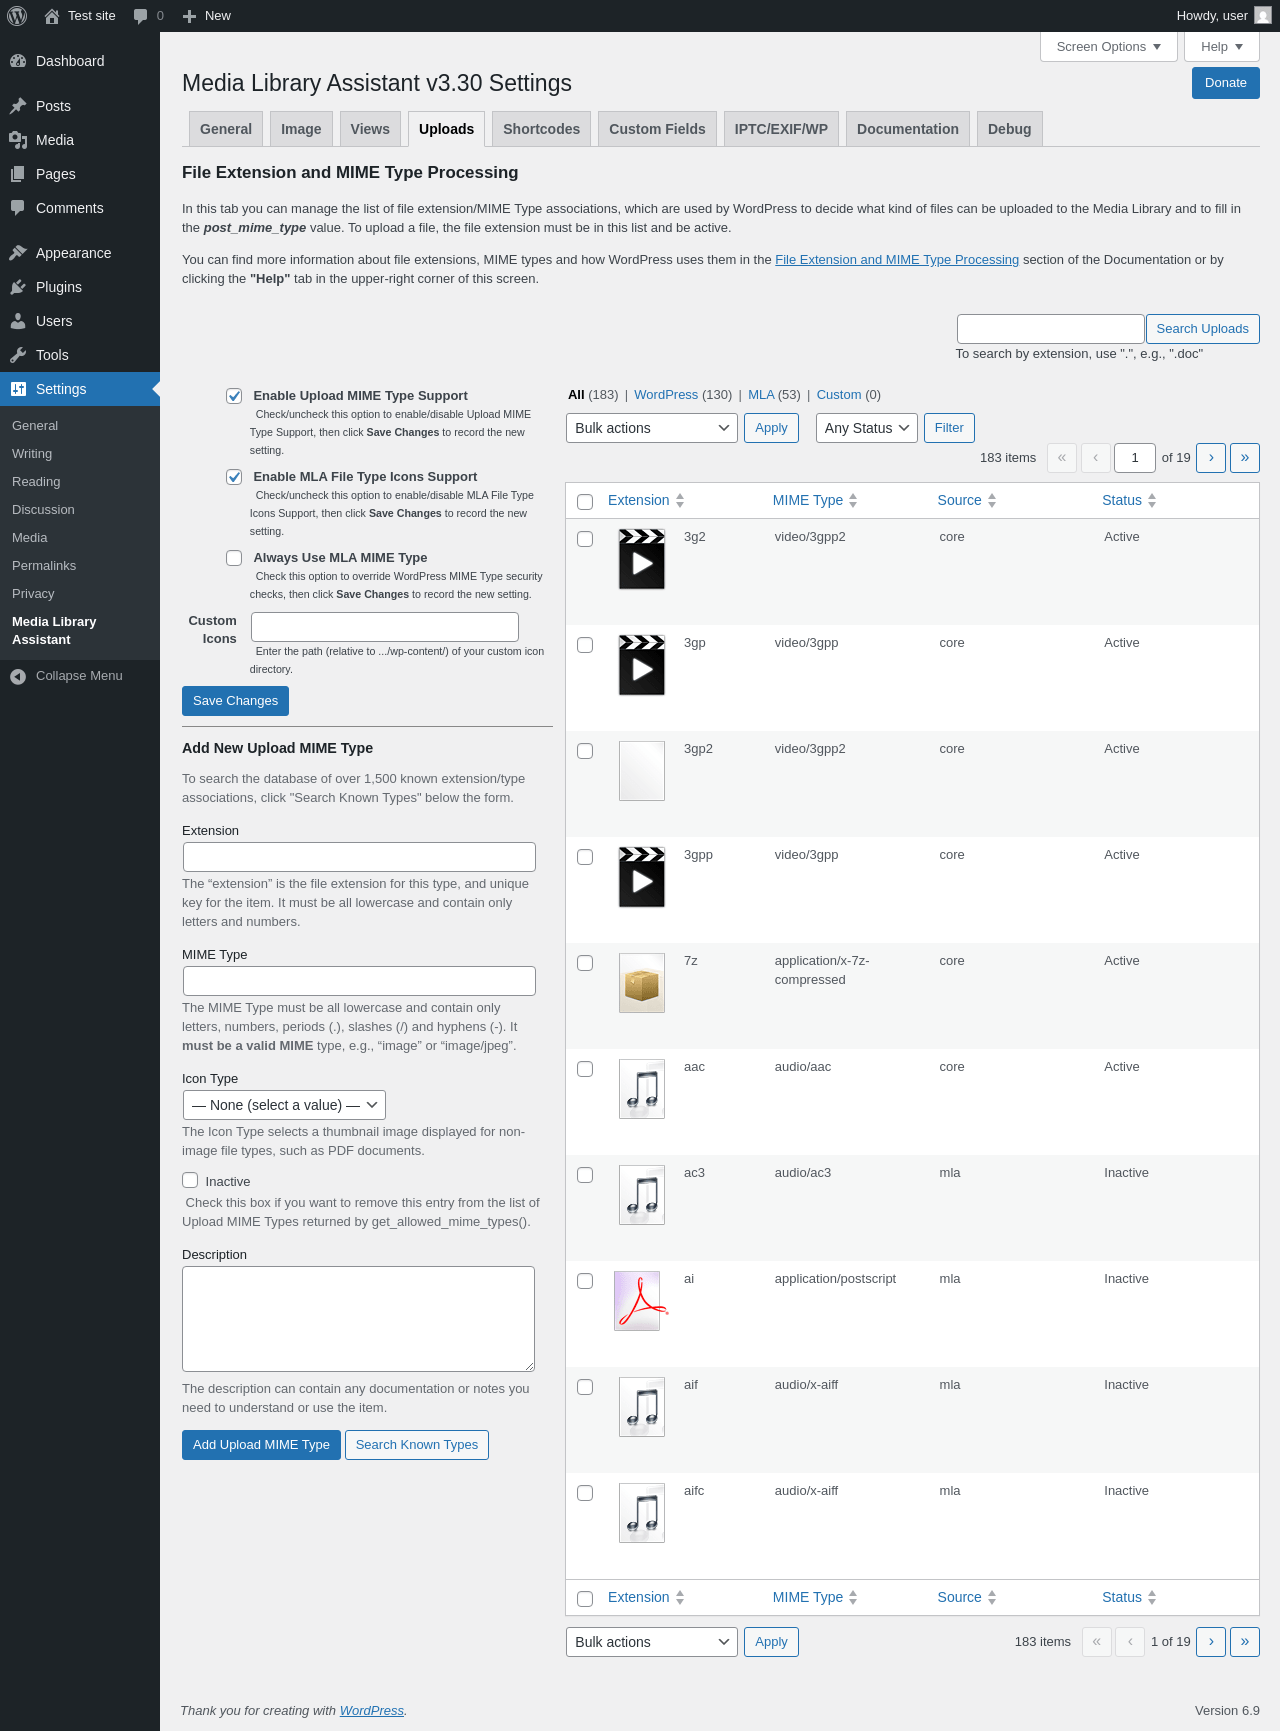Viewport: 1280px width, 1731px height.
Task: Click the WordPress logo in admin bar
Action: tap(17, 16)
